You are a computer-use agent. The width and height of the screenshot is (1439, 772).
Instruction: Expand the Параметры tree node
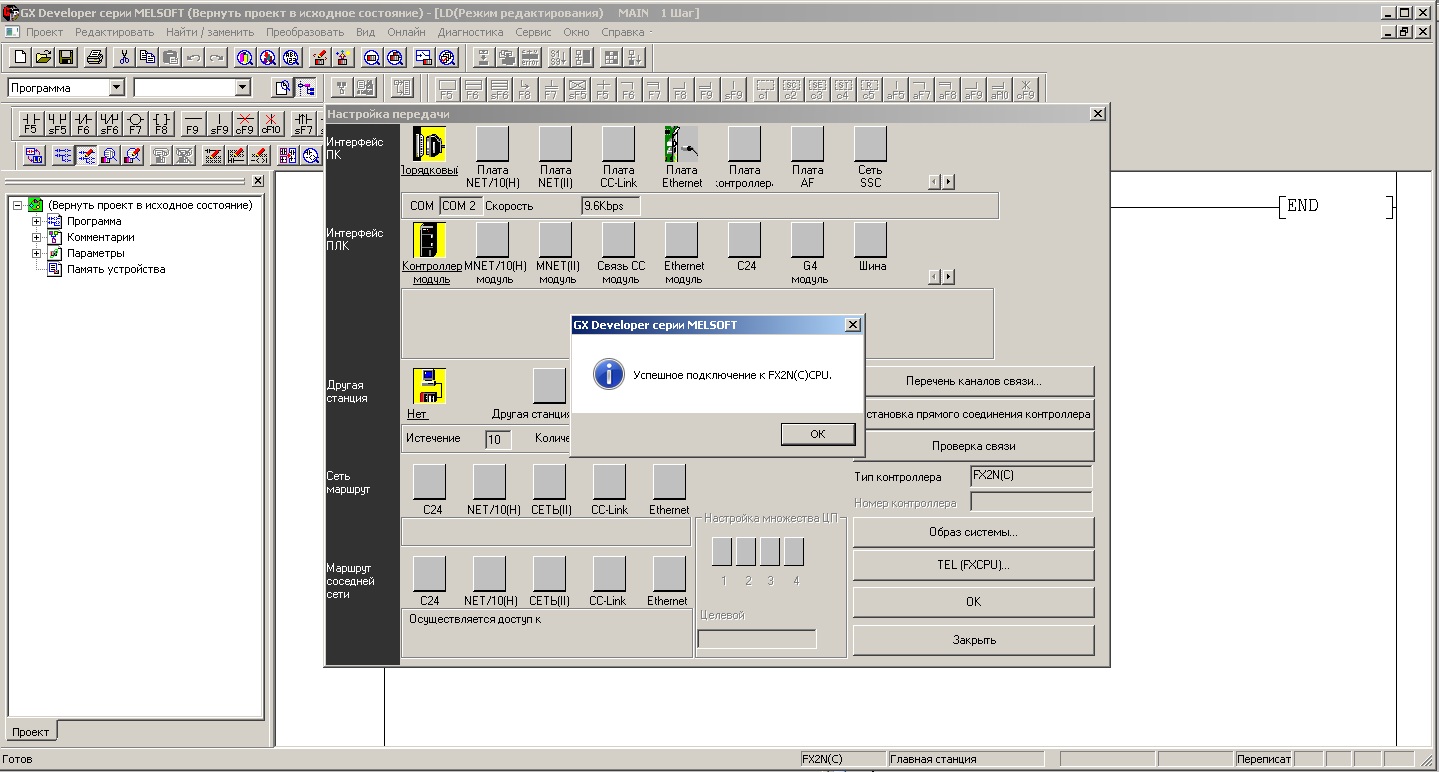37,254
